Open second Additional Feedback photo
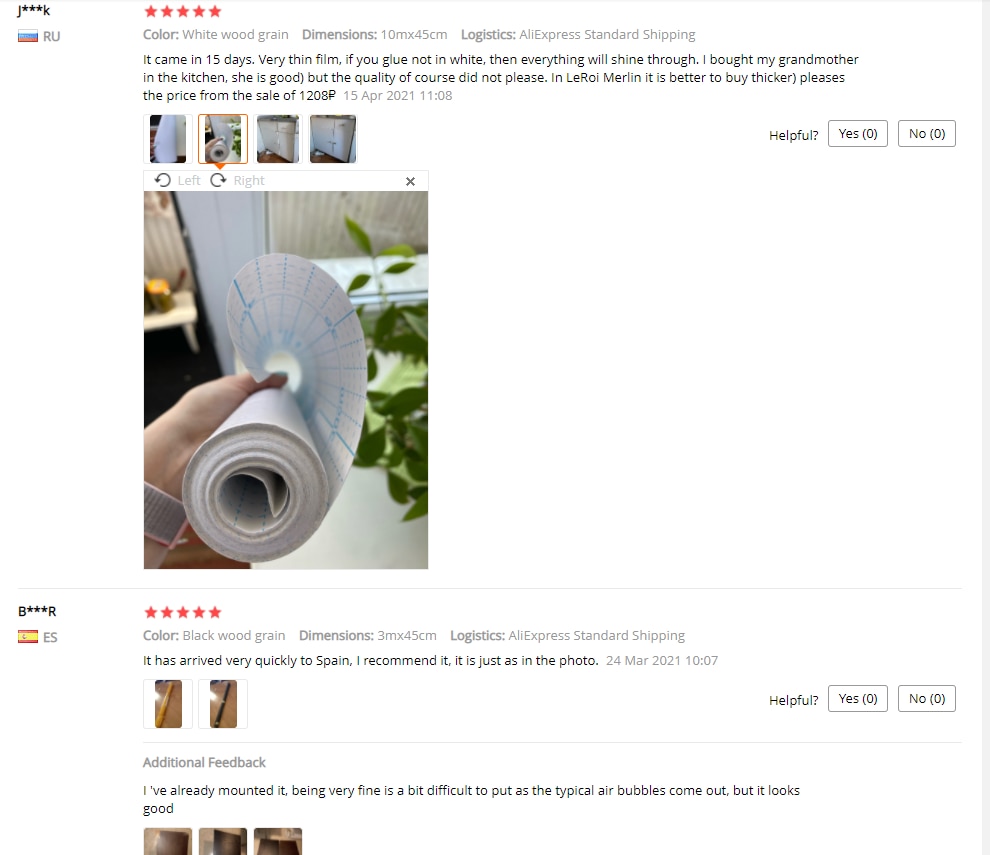 [223, 841]
